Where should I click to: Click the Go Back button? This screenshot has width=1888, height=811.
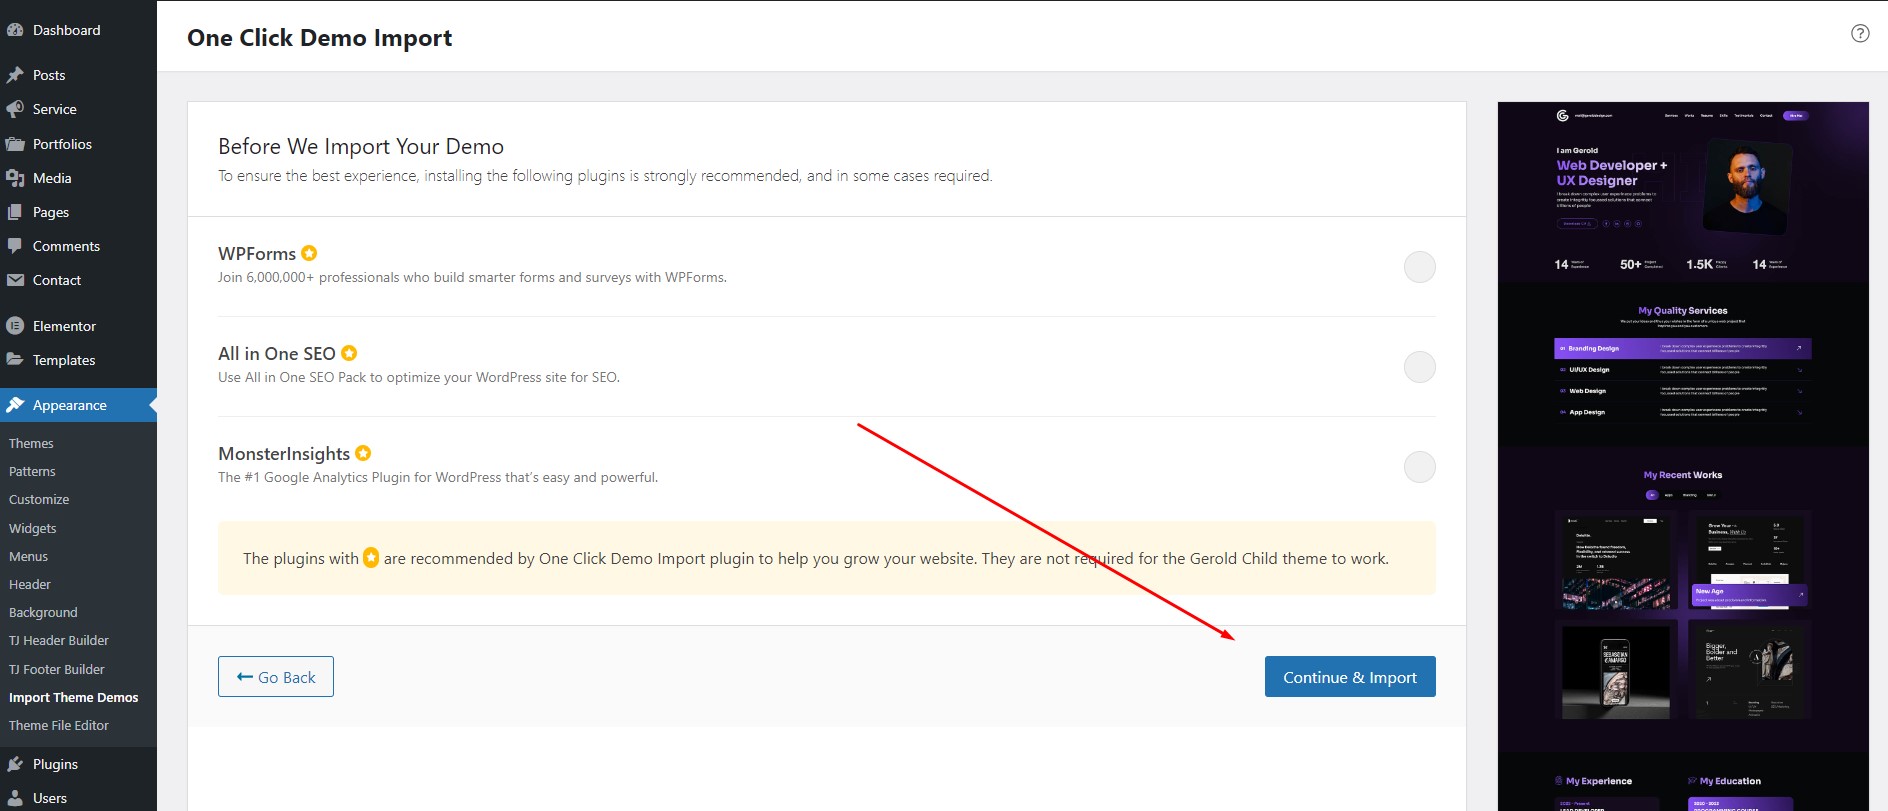tap(276, 677)
